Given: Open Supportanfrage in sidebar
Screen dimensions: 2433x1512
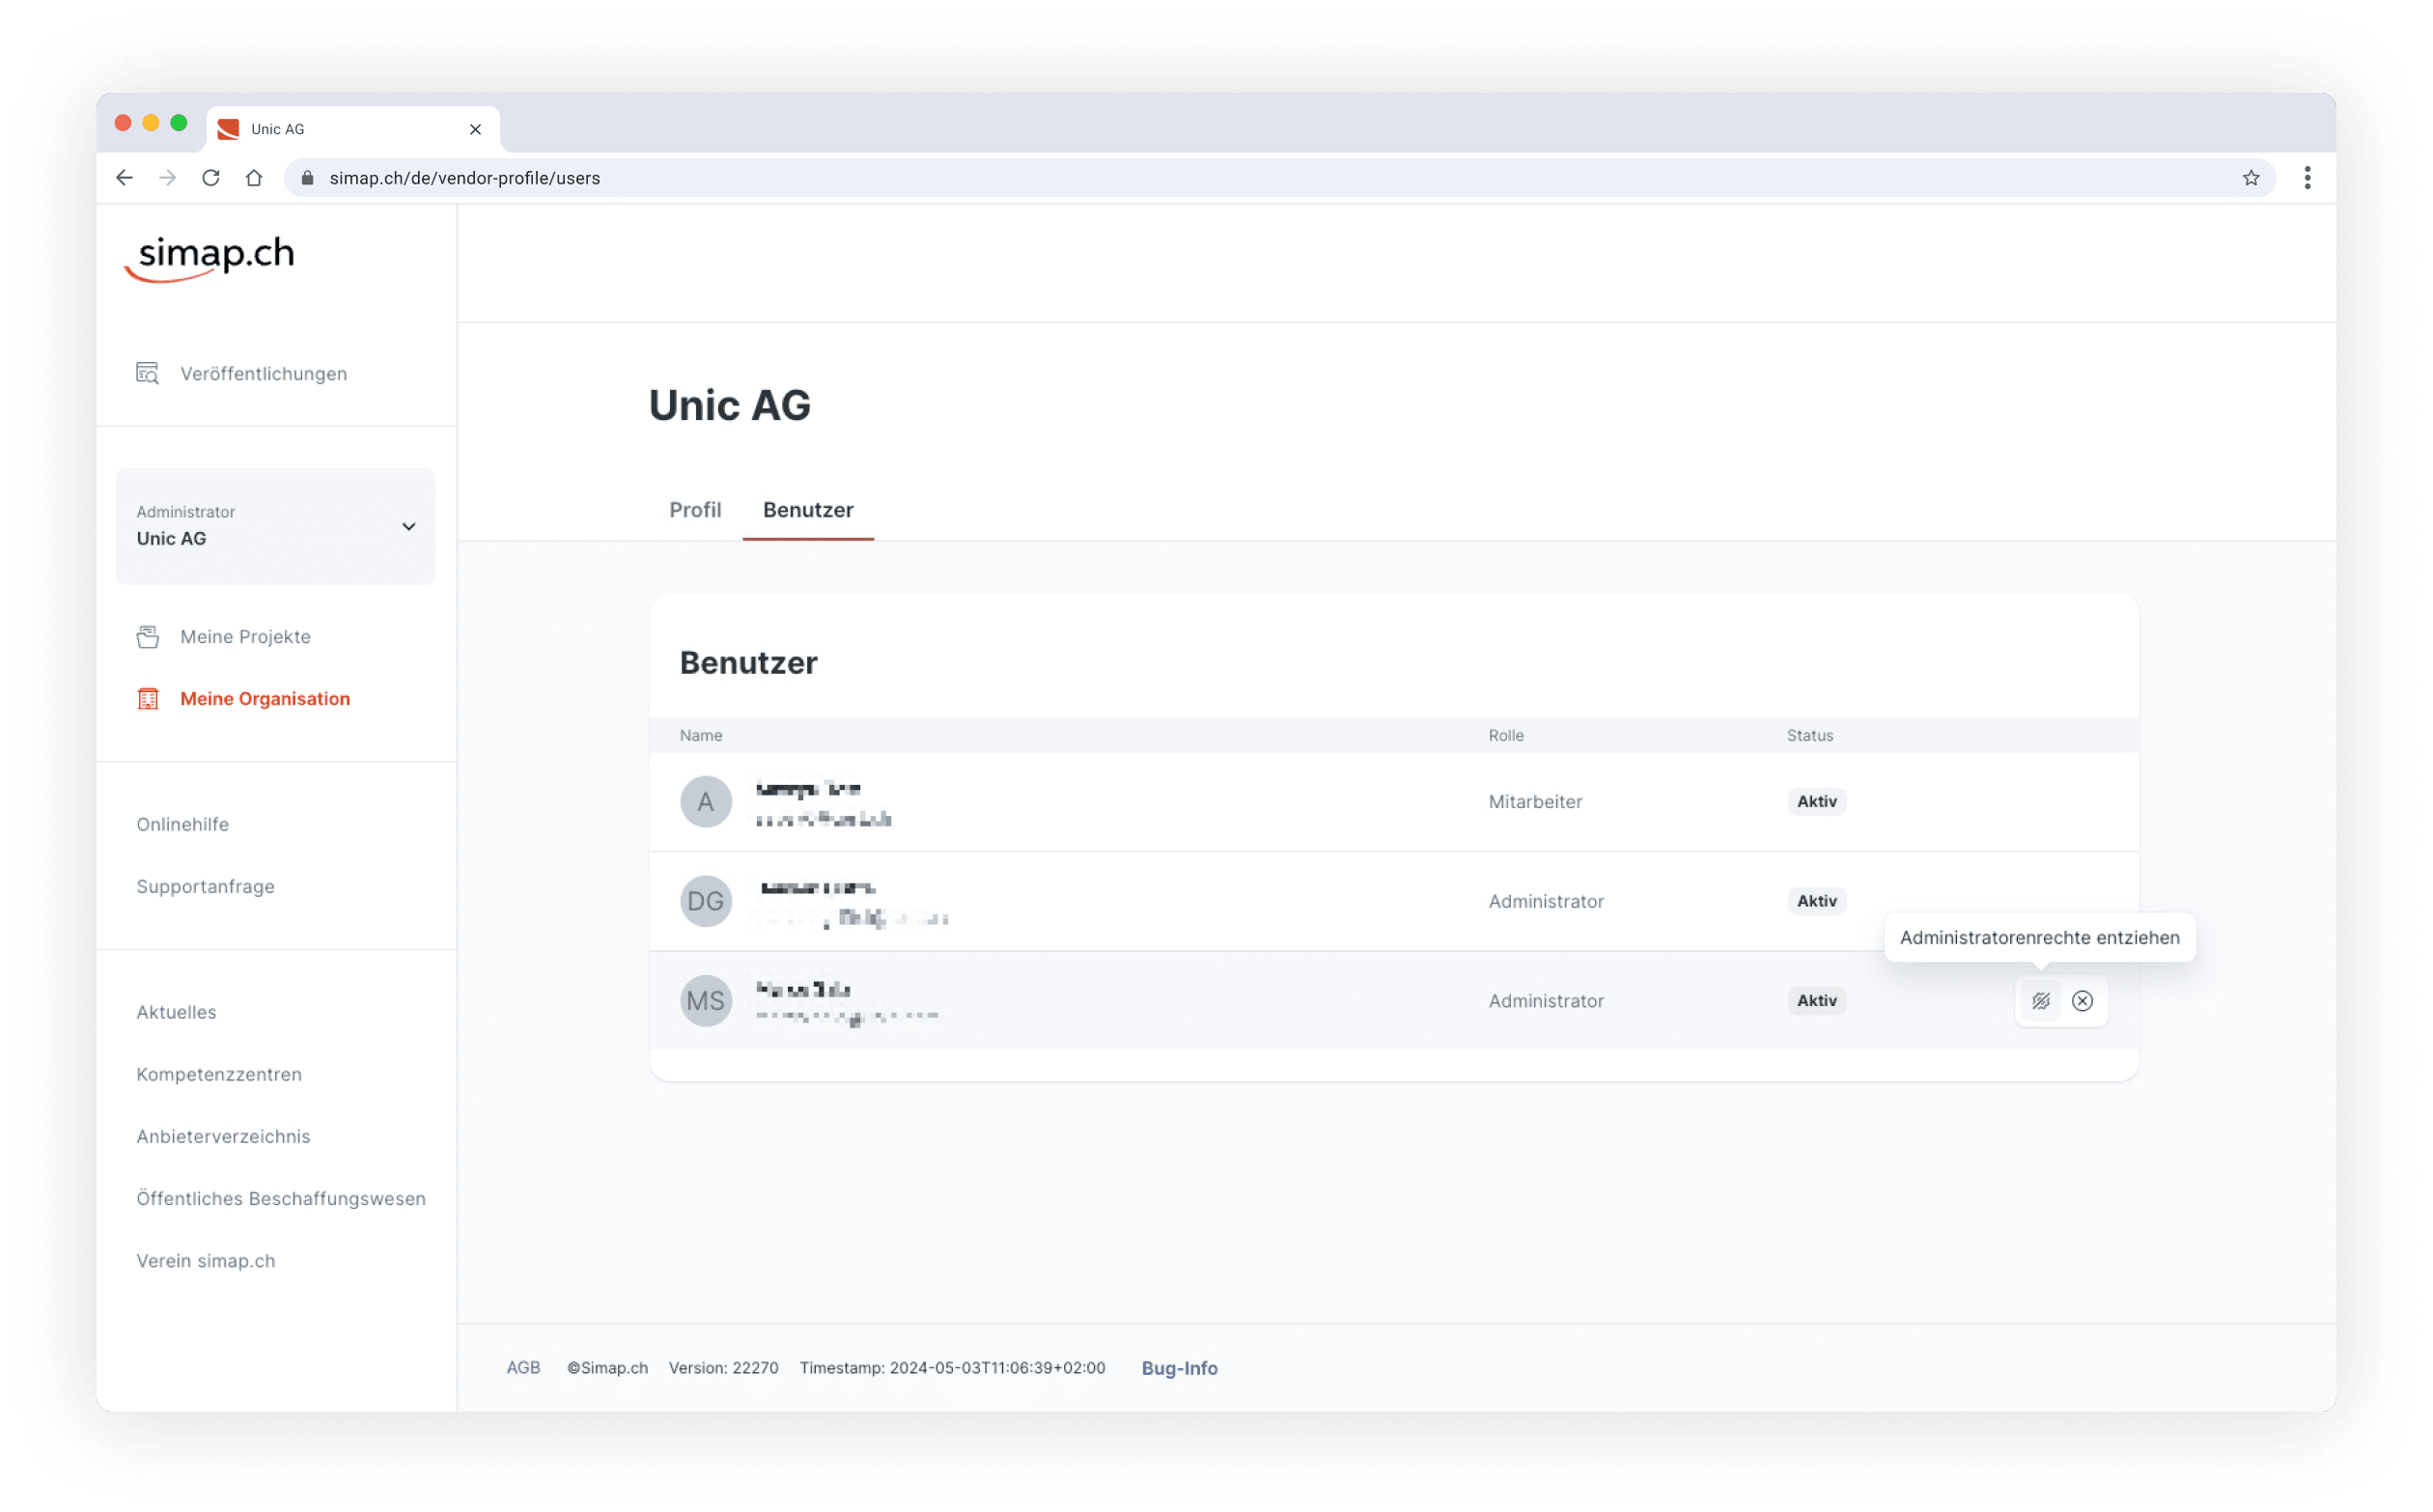Looking at the screenshot, I should coord(205,886).
